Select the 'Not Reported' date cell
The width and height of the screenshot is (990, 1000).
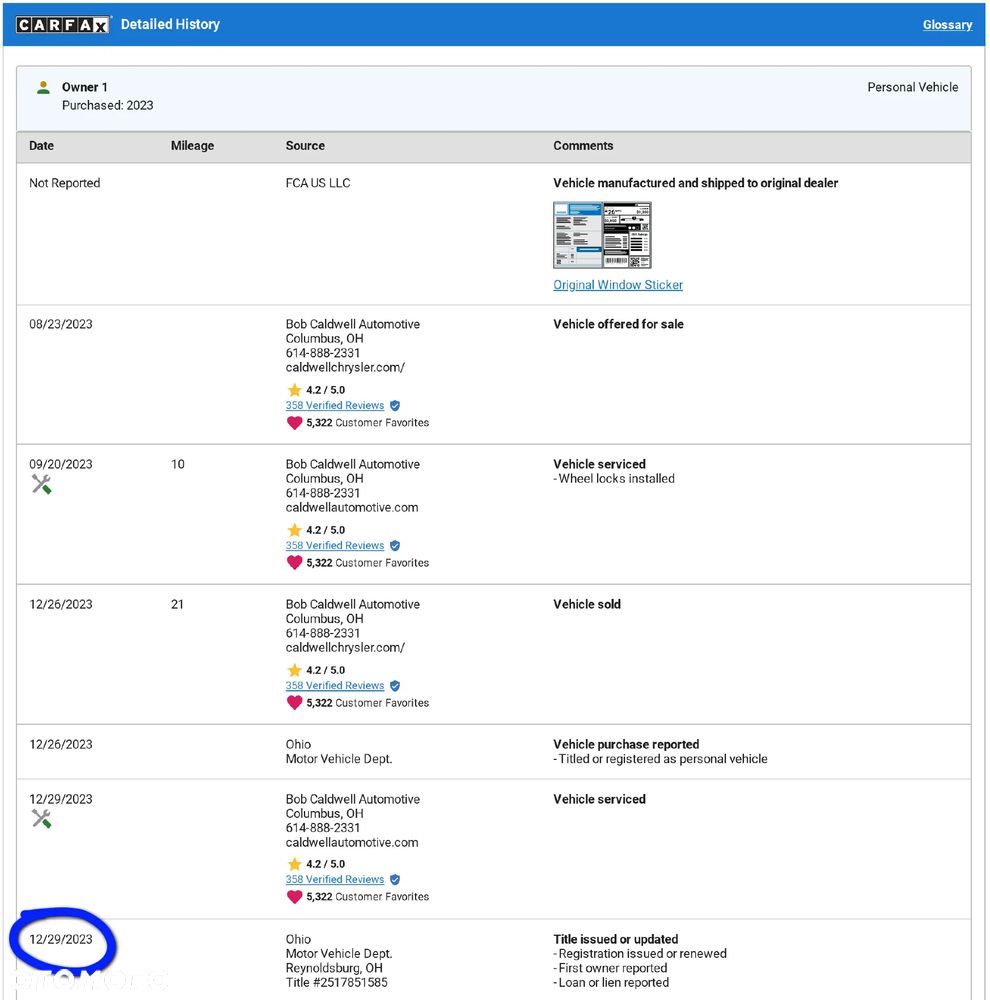pos(64,183)
